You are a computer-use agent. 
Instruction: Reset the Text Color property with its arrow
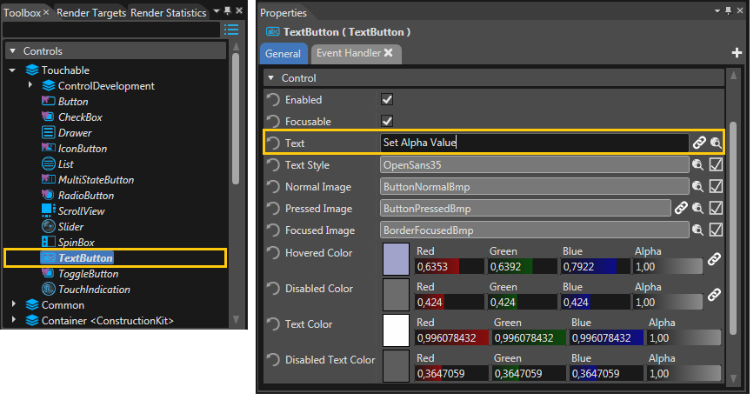[x=273, y=324]
